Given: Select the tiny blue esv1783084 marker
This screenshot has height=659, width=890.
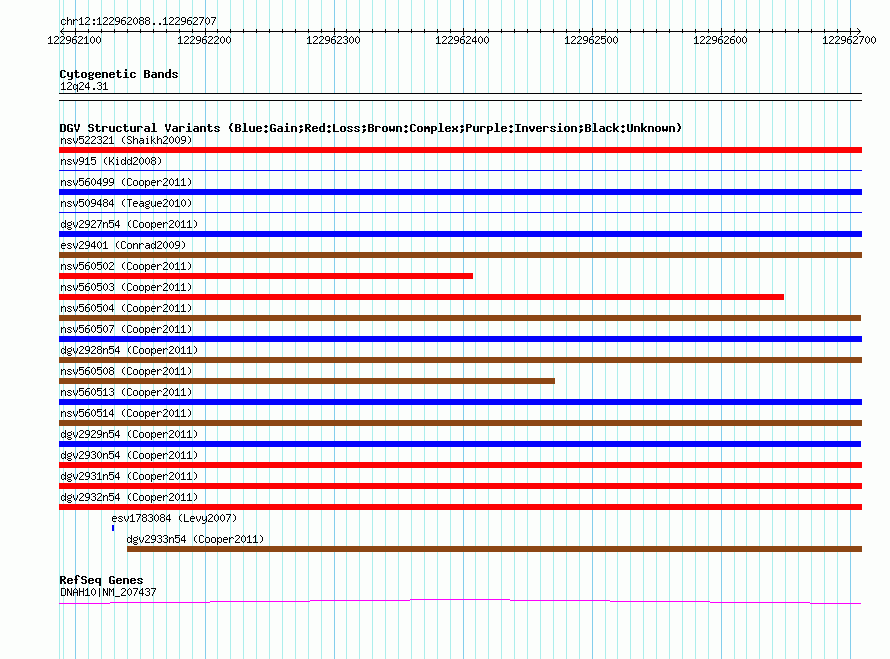Looking at the screenshot, I should (x=113, y=528).
